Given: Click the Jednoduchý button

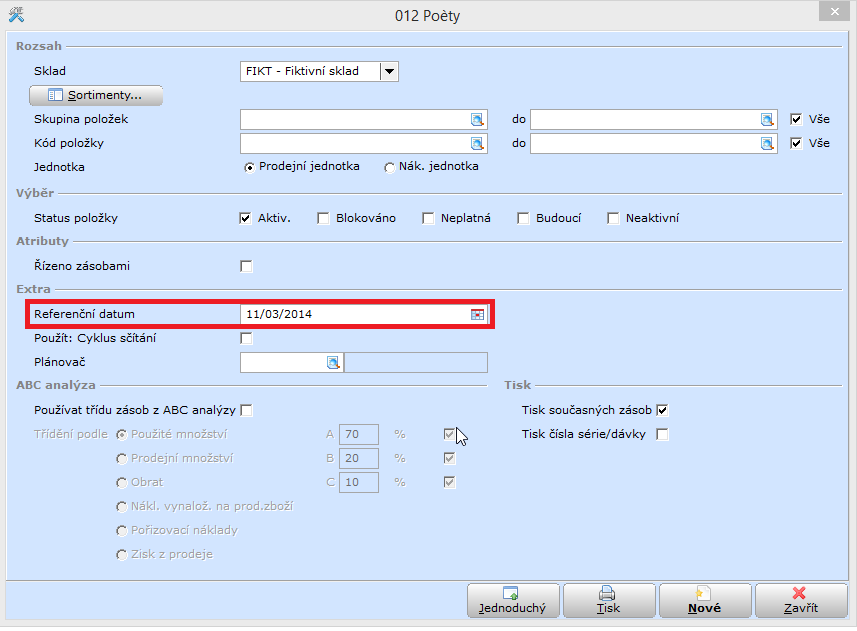Looking at the screenshot, I should [x=513, y=600].
